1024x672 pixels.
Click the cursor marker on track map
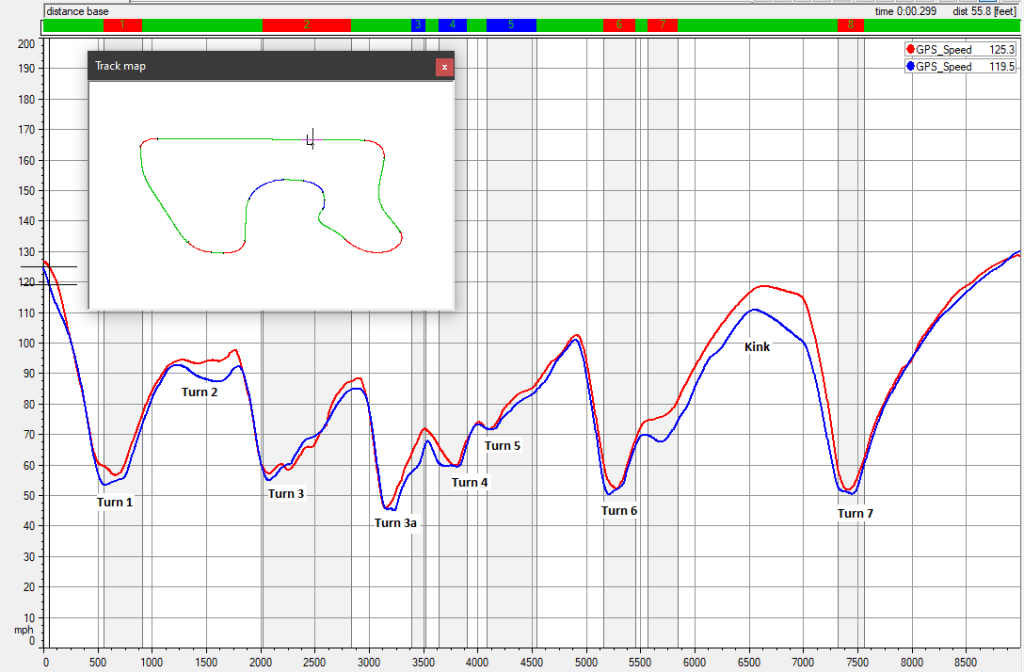pyautogui.click(x=312, y=140)
